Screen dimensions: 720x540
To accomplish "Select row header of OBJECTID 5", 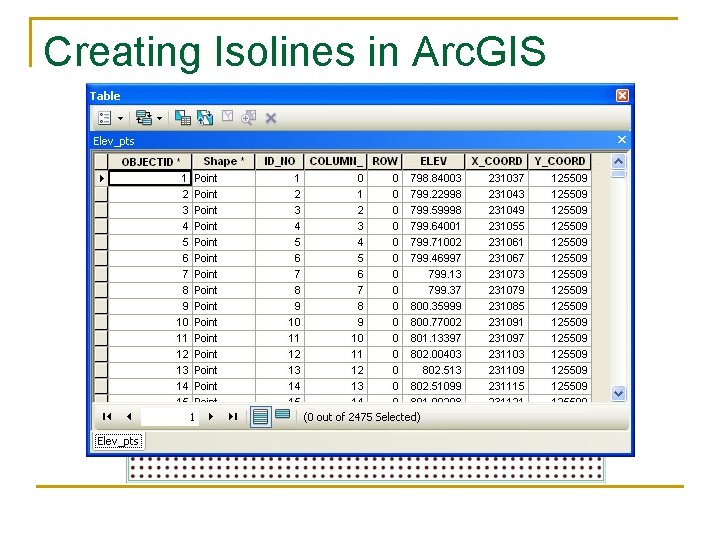I will [x=101, y=242].
